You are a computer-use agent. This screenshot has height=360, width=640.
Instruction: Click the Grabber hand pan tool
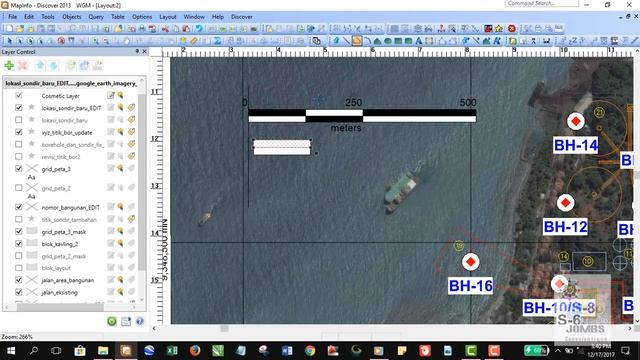click(x=126, y=41)
